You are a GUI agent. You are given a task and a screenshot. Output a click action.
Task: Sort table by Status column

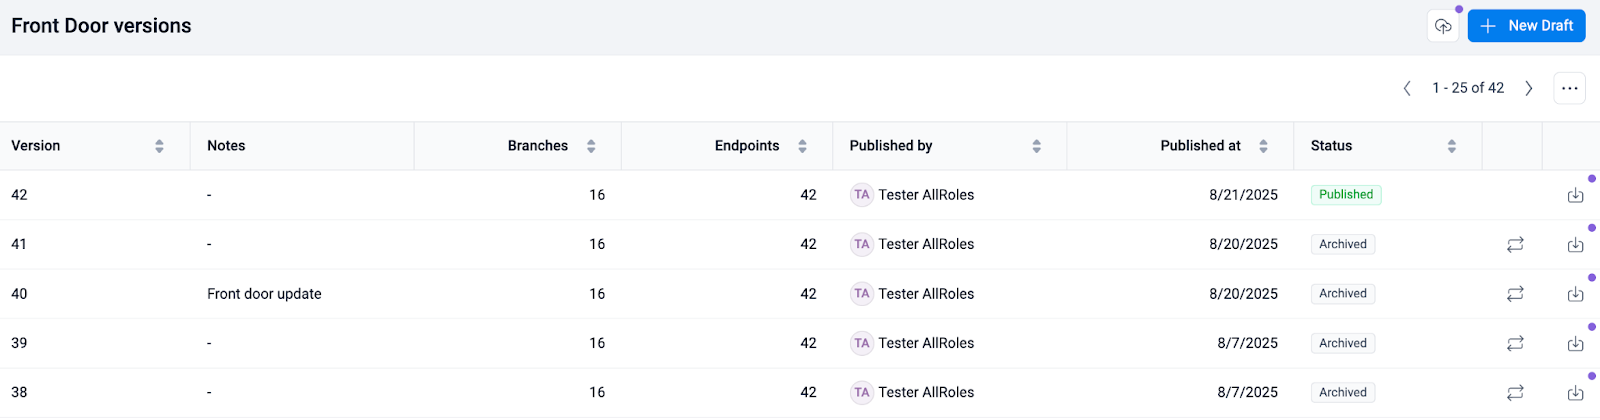[x=1451, y=146]
